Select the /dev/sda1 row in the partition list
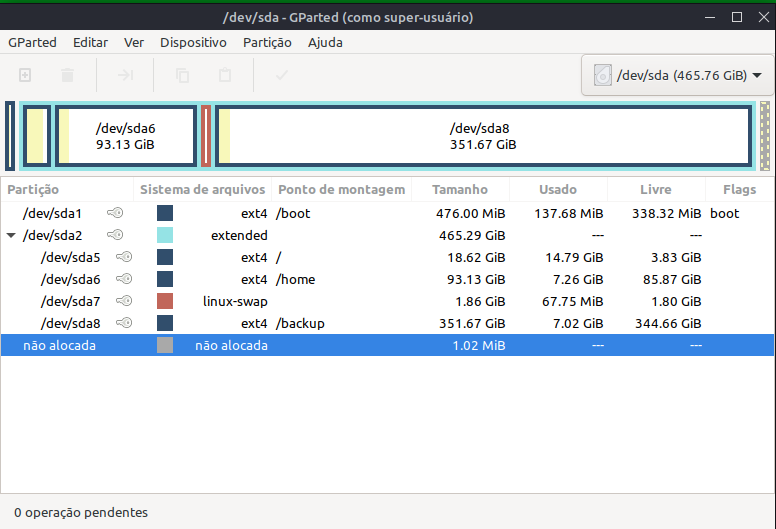Screen dimensions: 776x529 pos(387,213)
